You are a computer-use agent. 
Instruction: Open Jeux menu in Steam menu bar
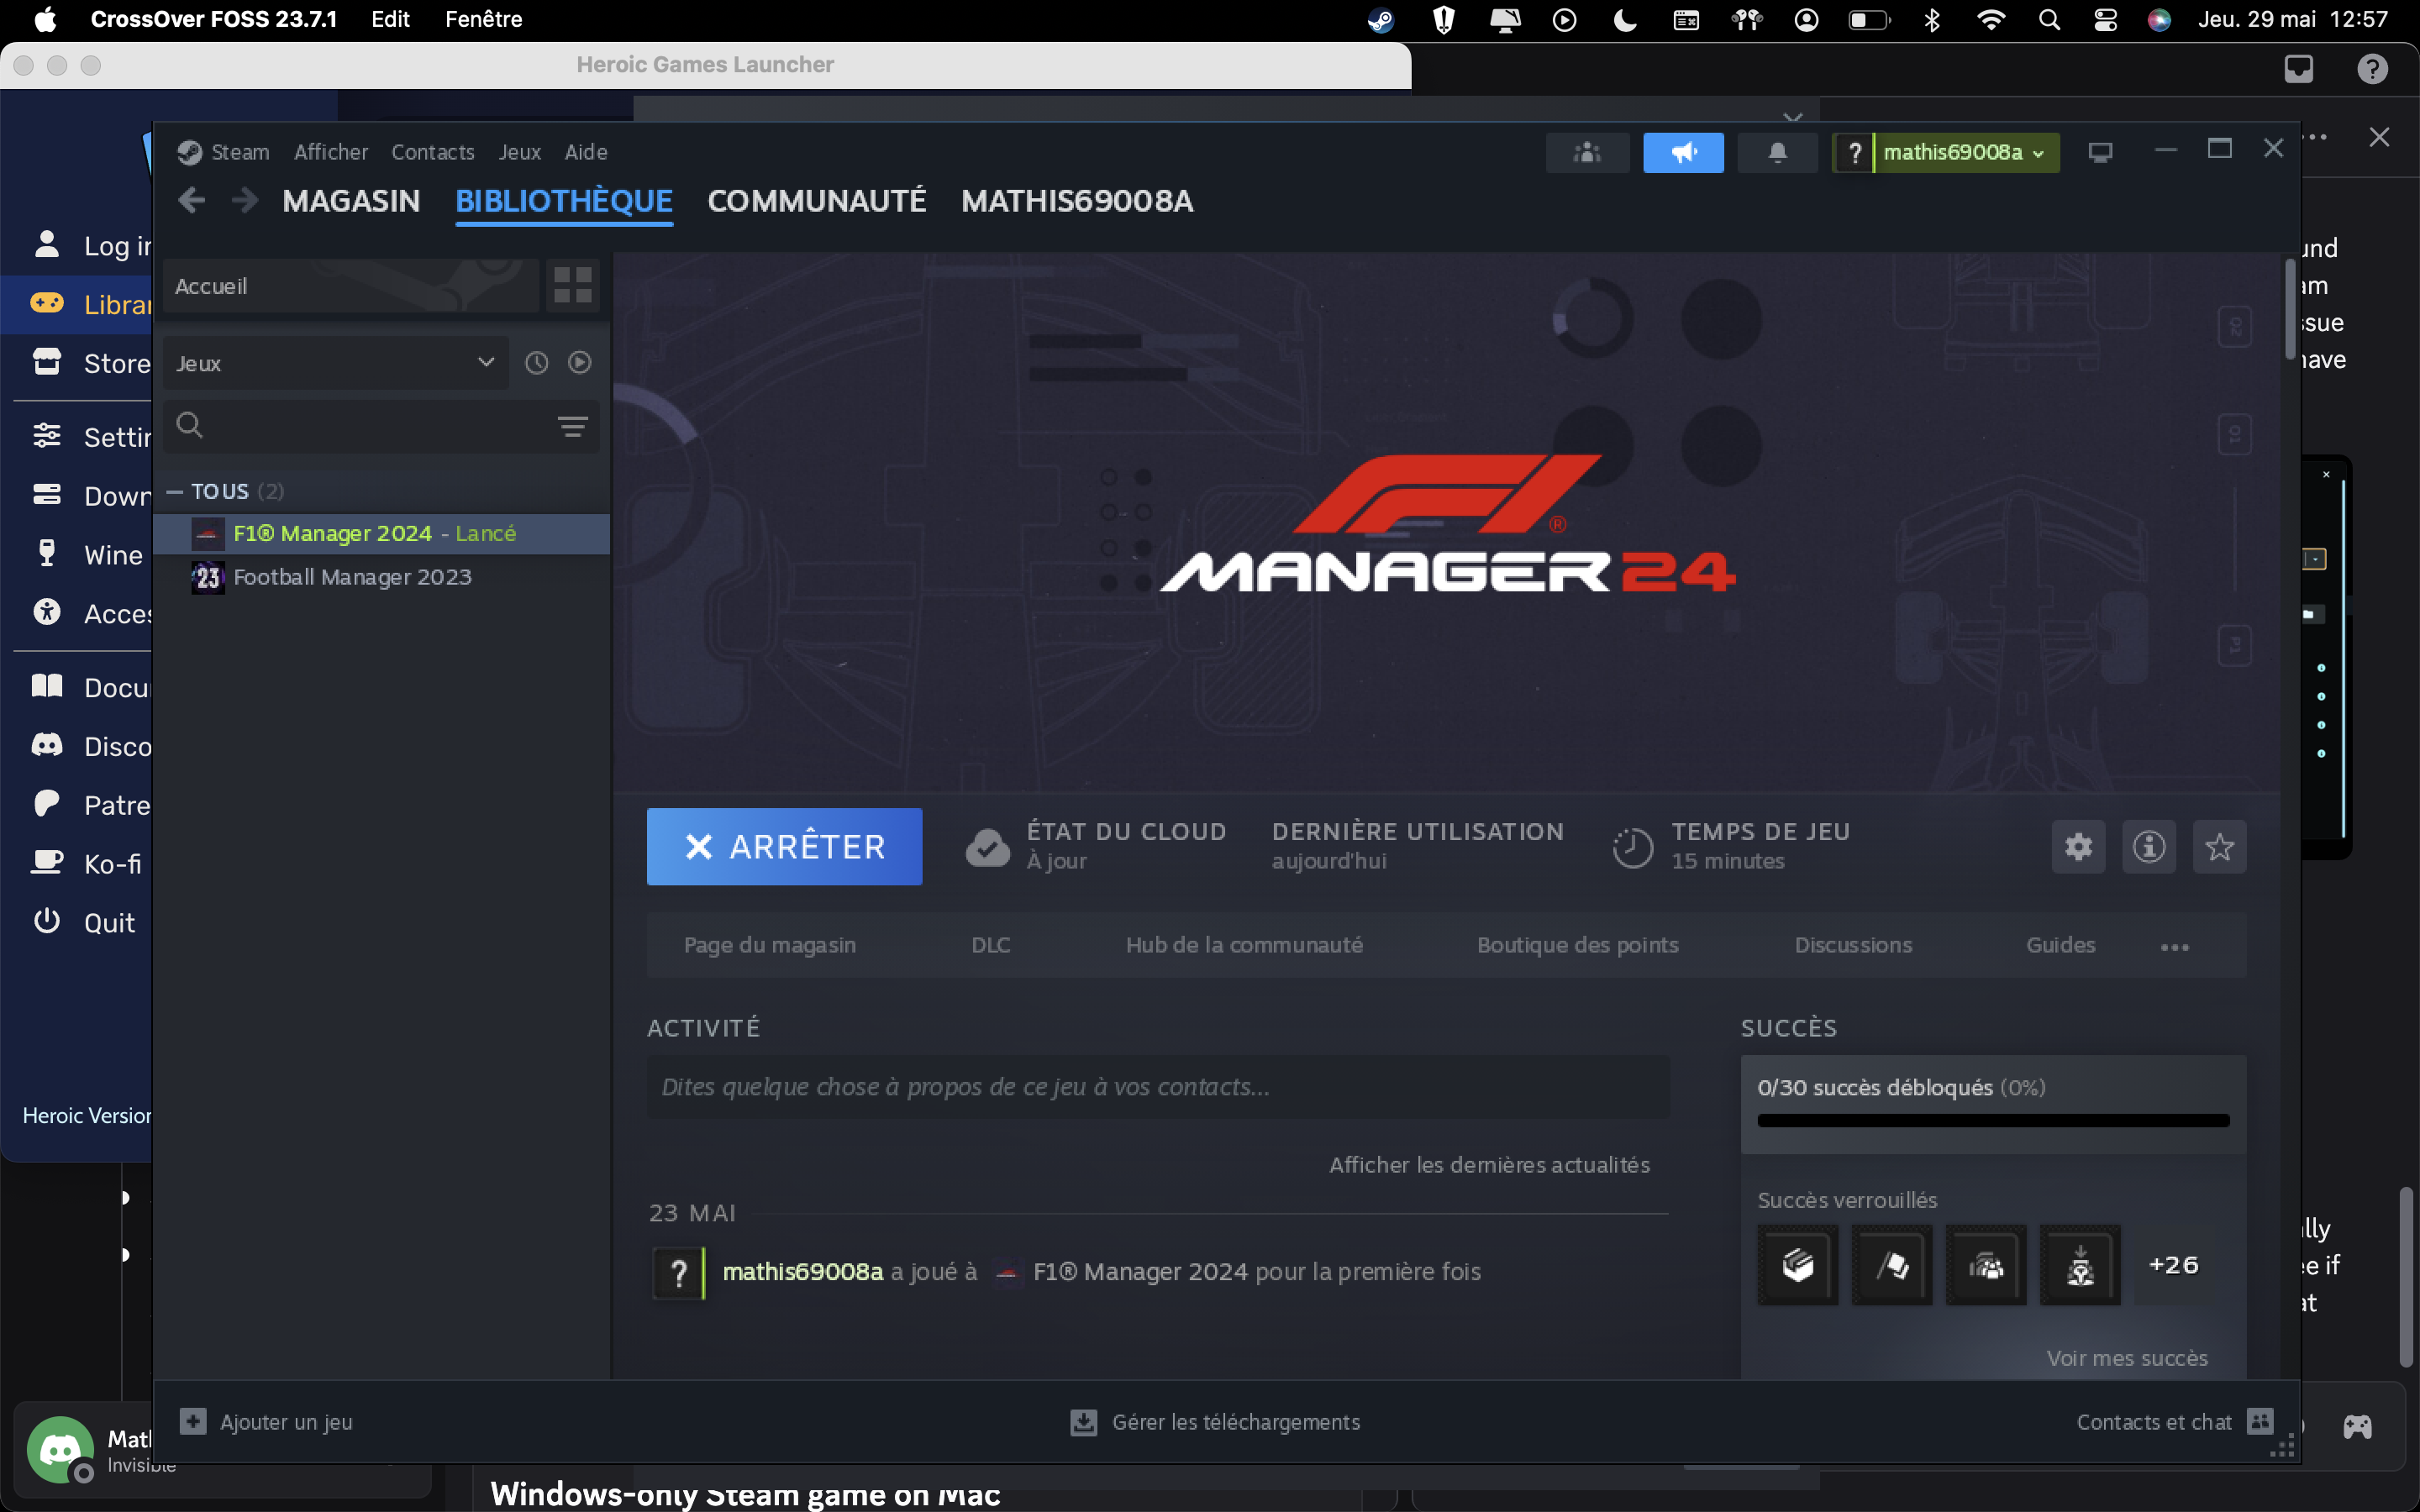coord(520,152)
